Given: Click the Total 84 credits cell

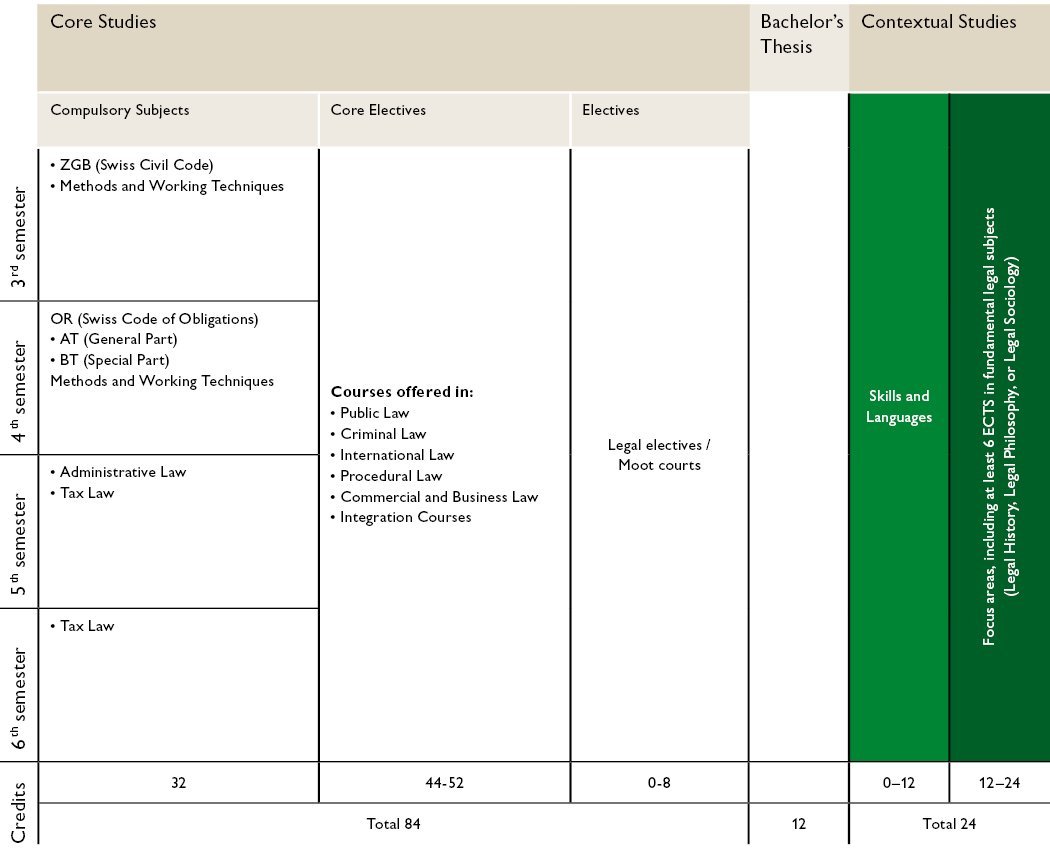Looking at the screenshot, I should click(393, 824).
